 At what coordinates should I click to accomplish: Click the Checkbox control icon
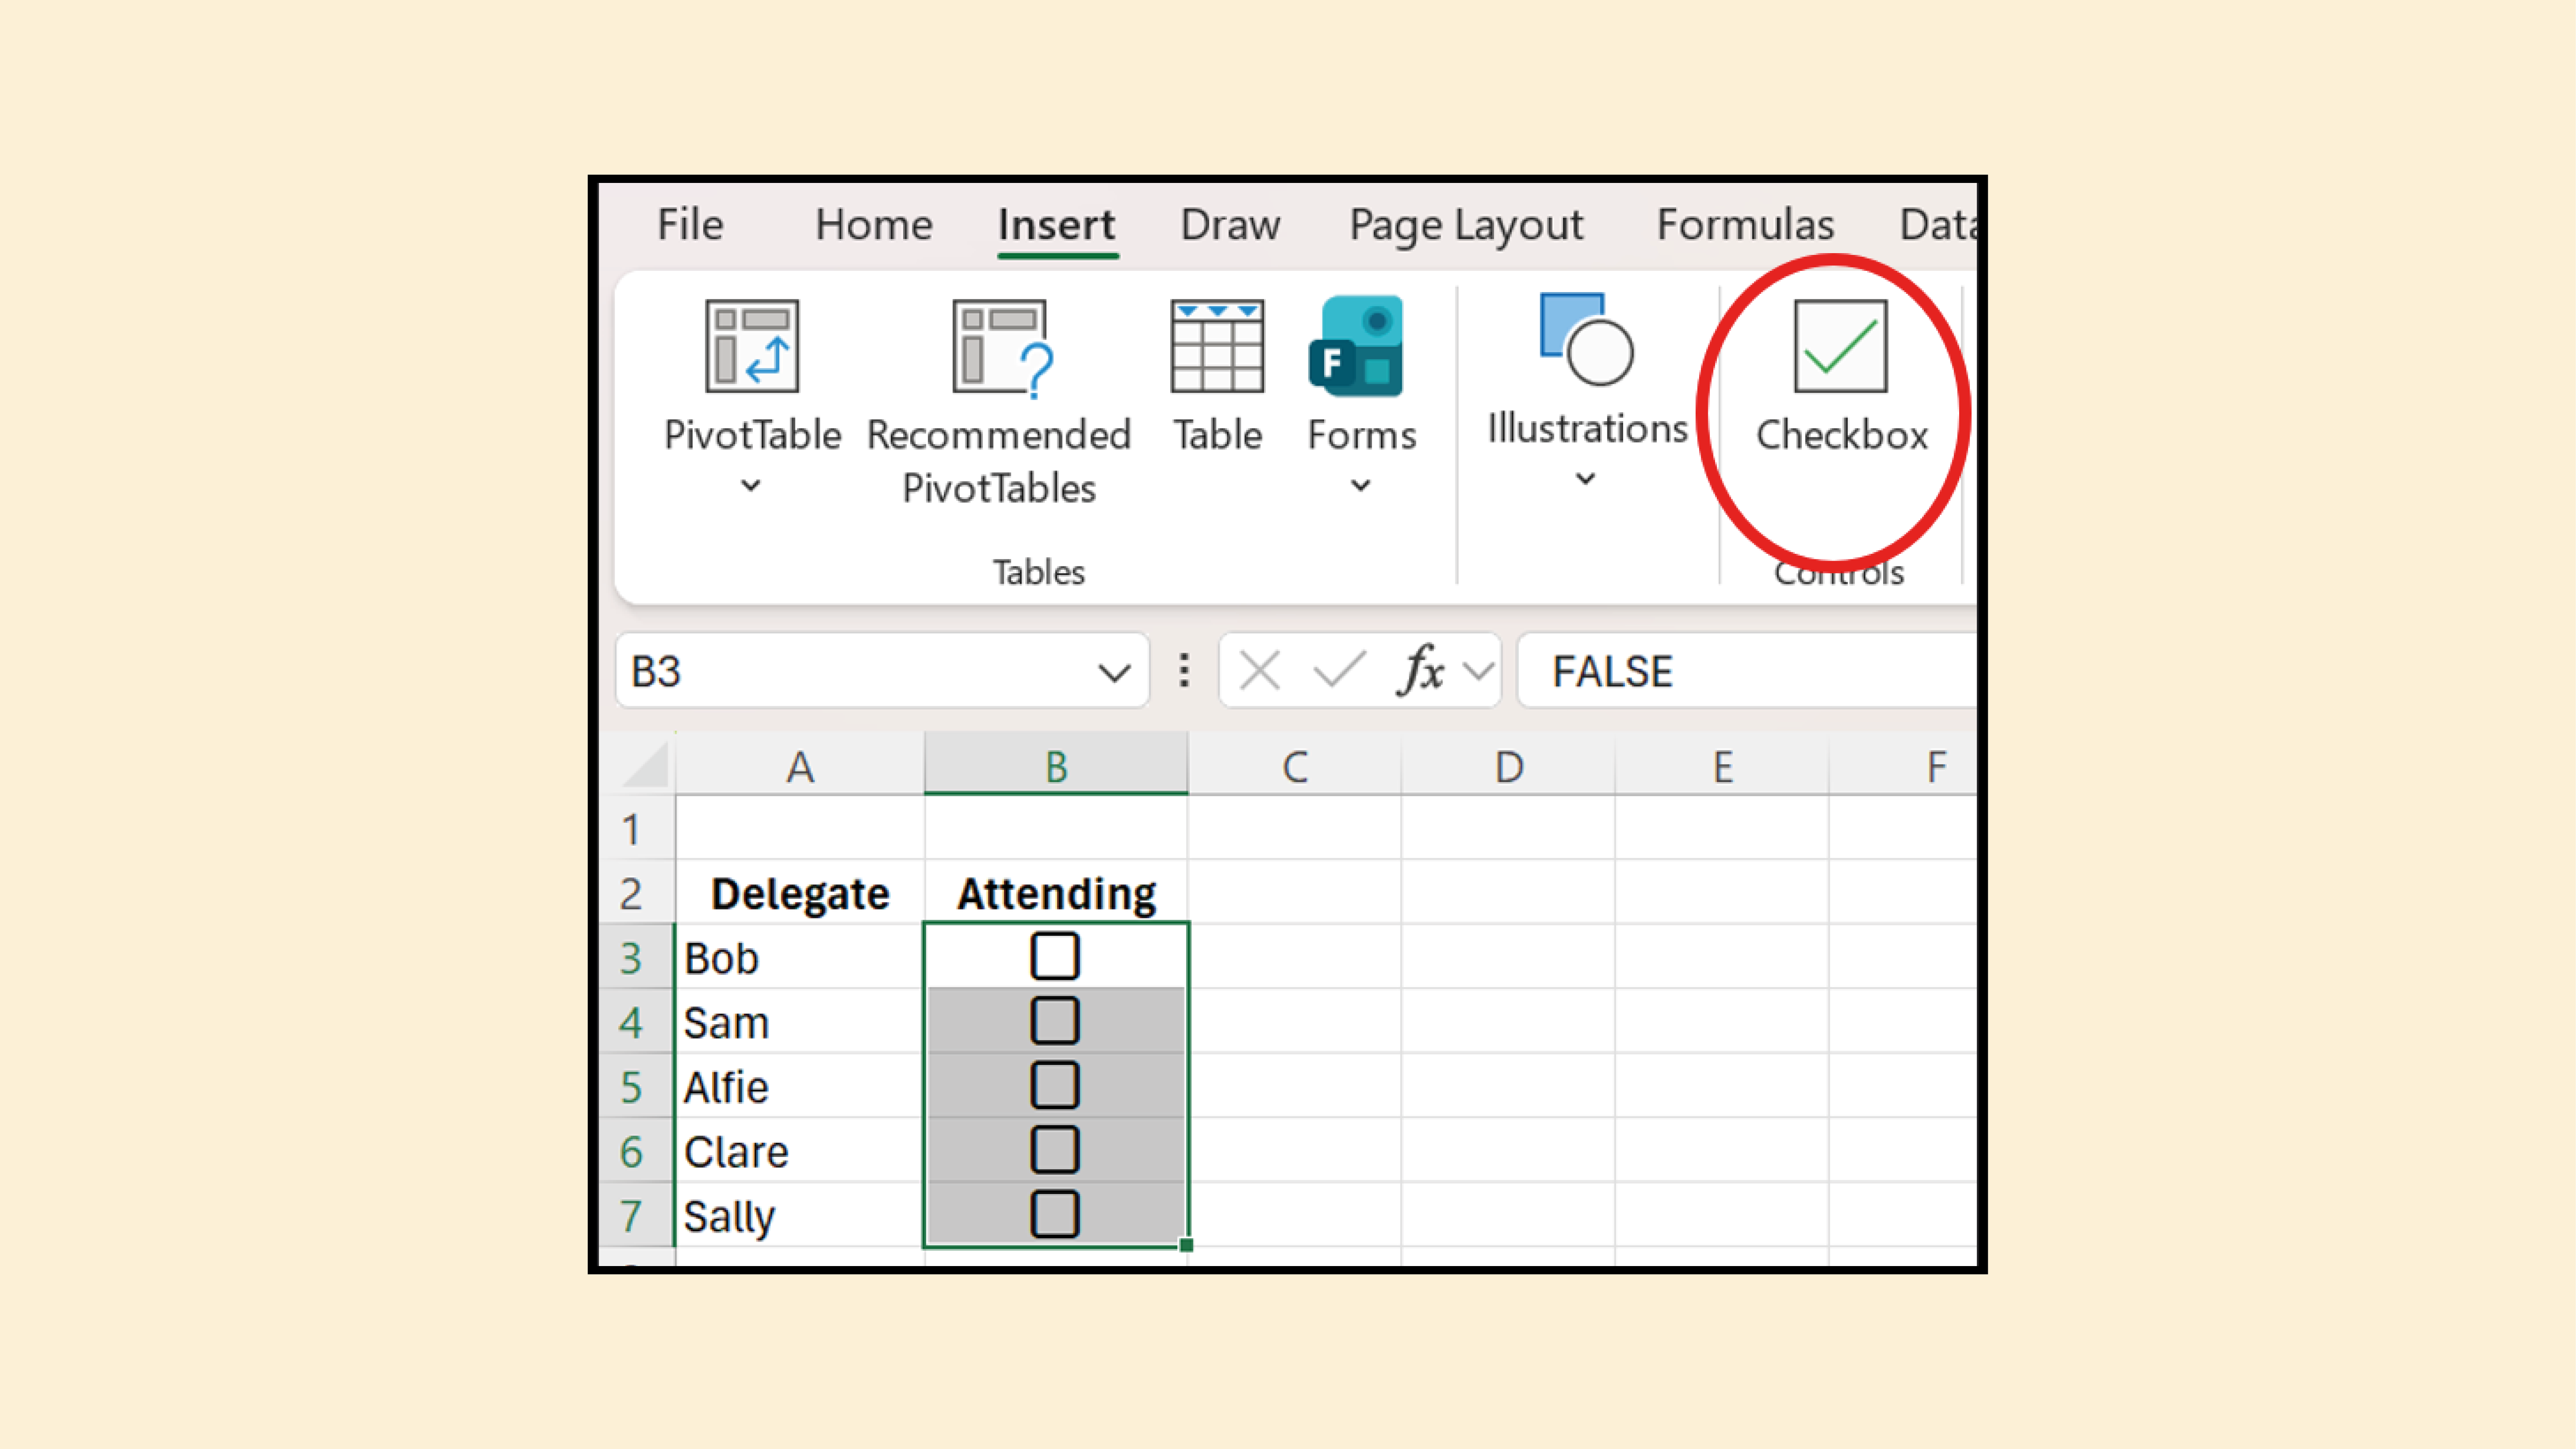click(x=1840, y=346)
